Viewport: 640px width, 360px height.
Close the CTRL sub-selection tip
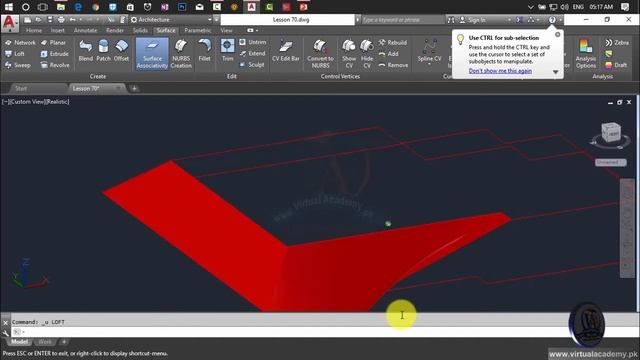[558, 35]
